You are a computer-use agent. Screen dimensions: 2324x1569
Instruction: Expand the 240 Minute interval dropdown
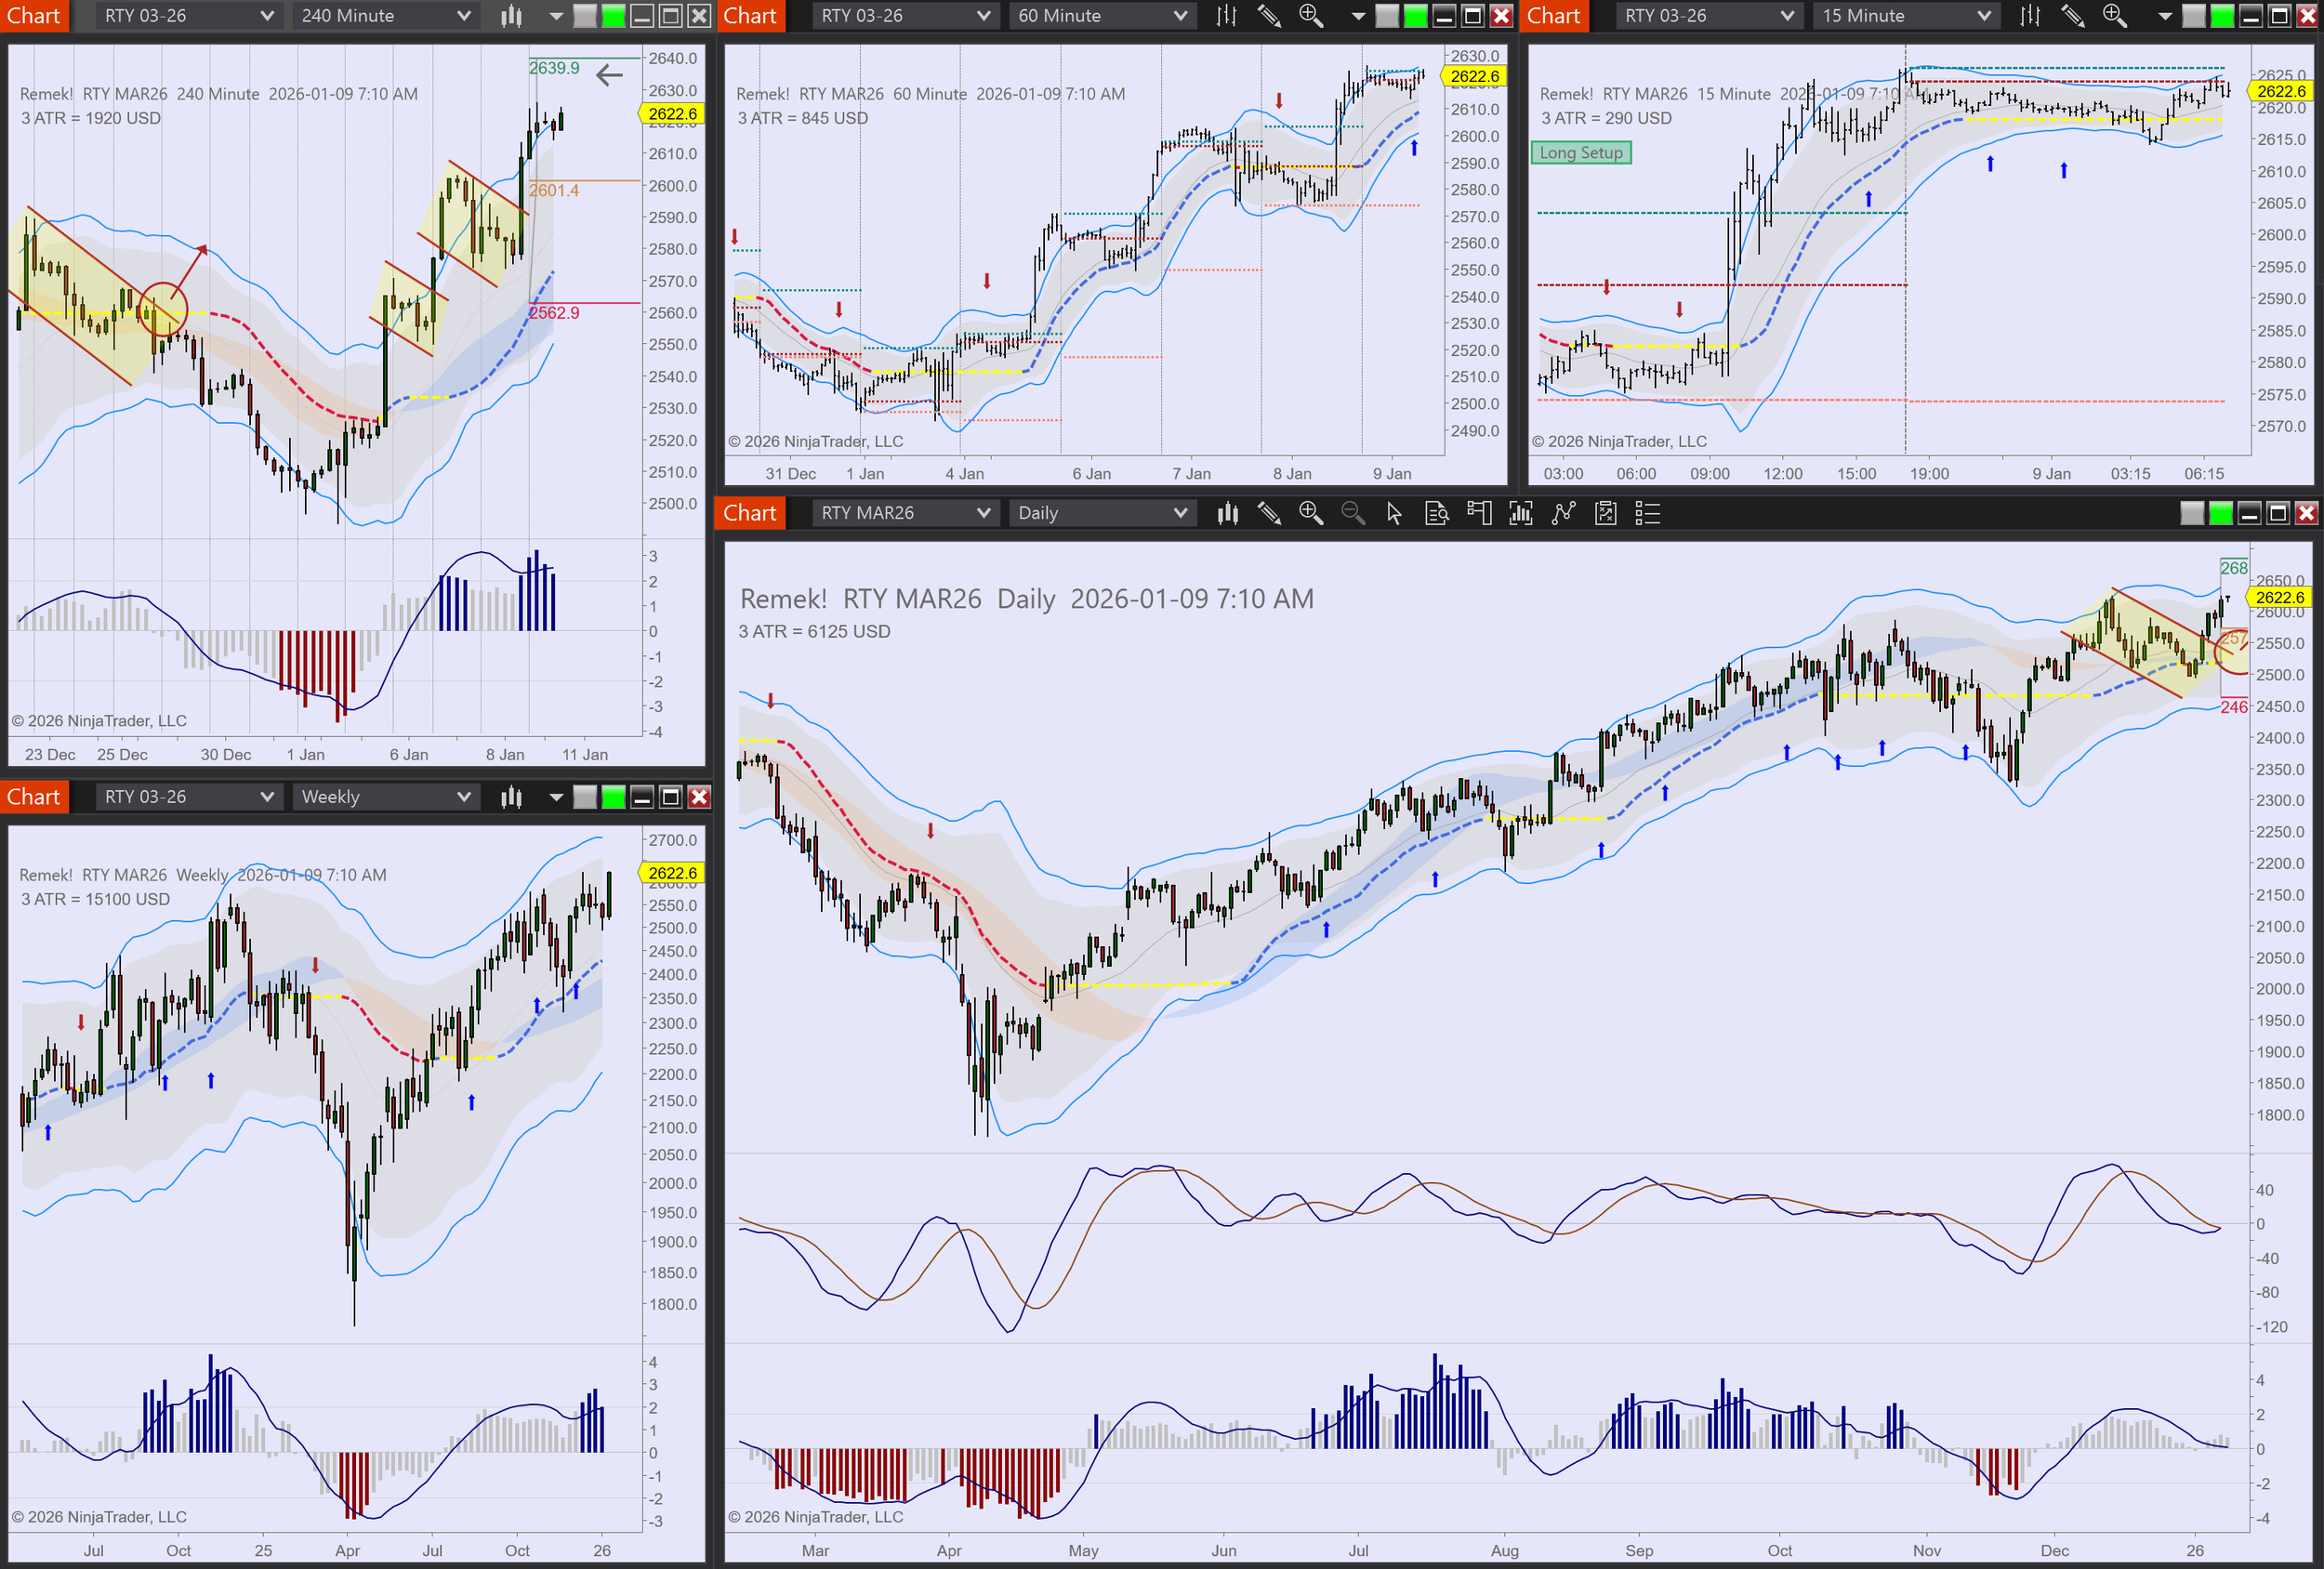(385, 16)
